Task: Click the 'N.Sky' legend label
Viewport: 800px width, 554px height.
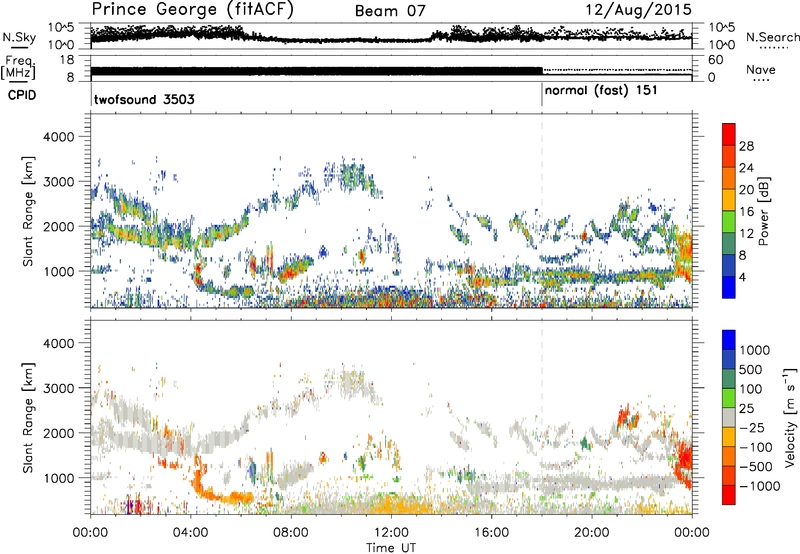Action: pos(19,37)
